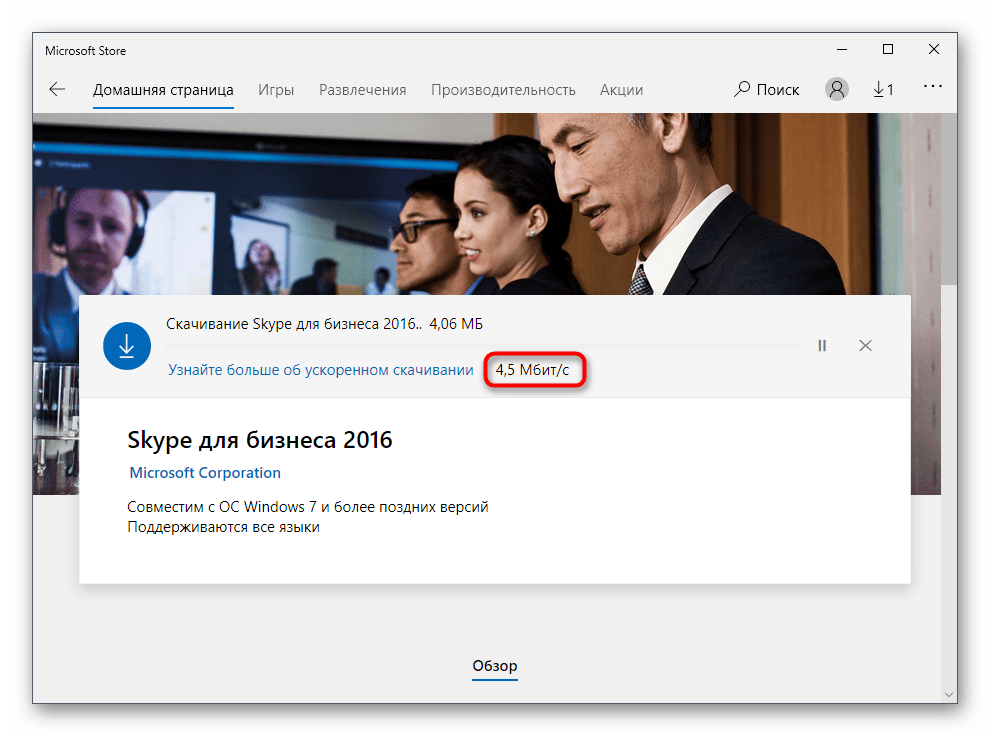Open the Узнайте больше об ускоренном скачивании link

[x=320, y=370]
